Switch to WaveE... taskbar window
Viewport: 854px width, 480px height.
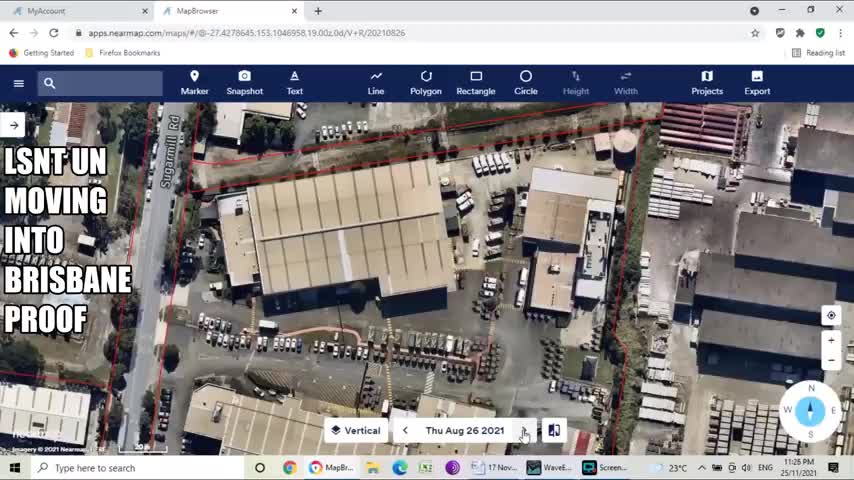pyautogui.click(x=549, y=468)
